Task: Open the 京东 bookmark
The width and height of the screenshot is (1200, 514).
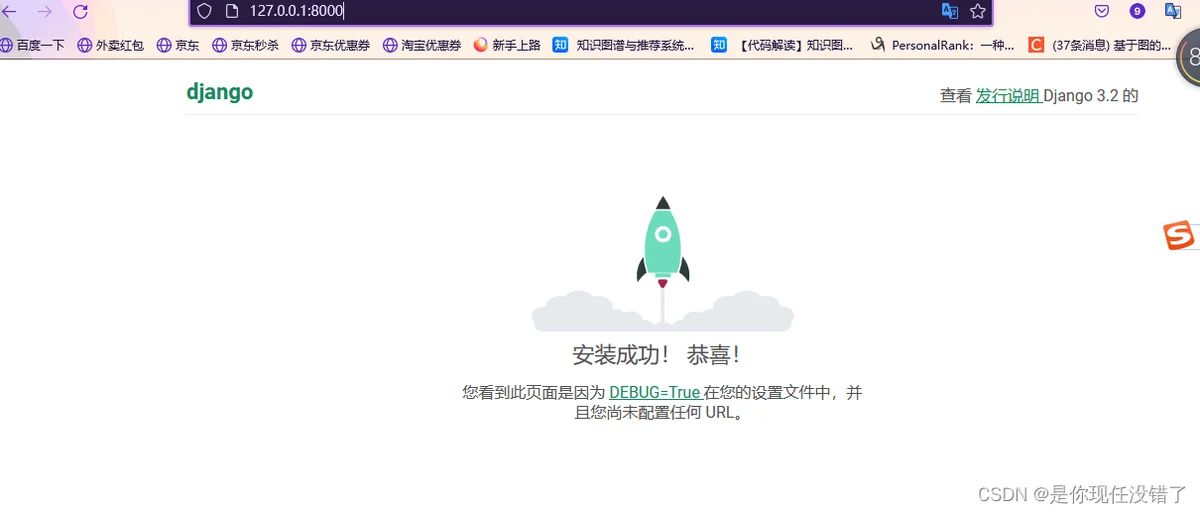Action: pos(178,45)
